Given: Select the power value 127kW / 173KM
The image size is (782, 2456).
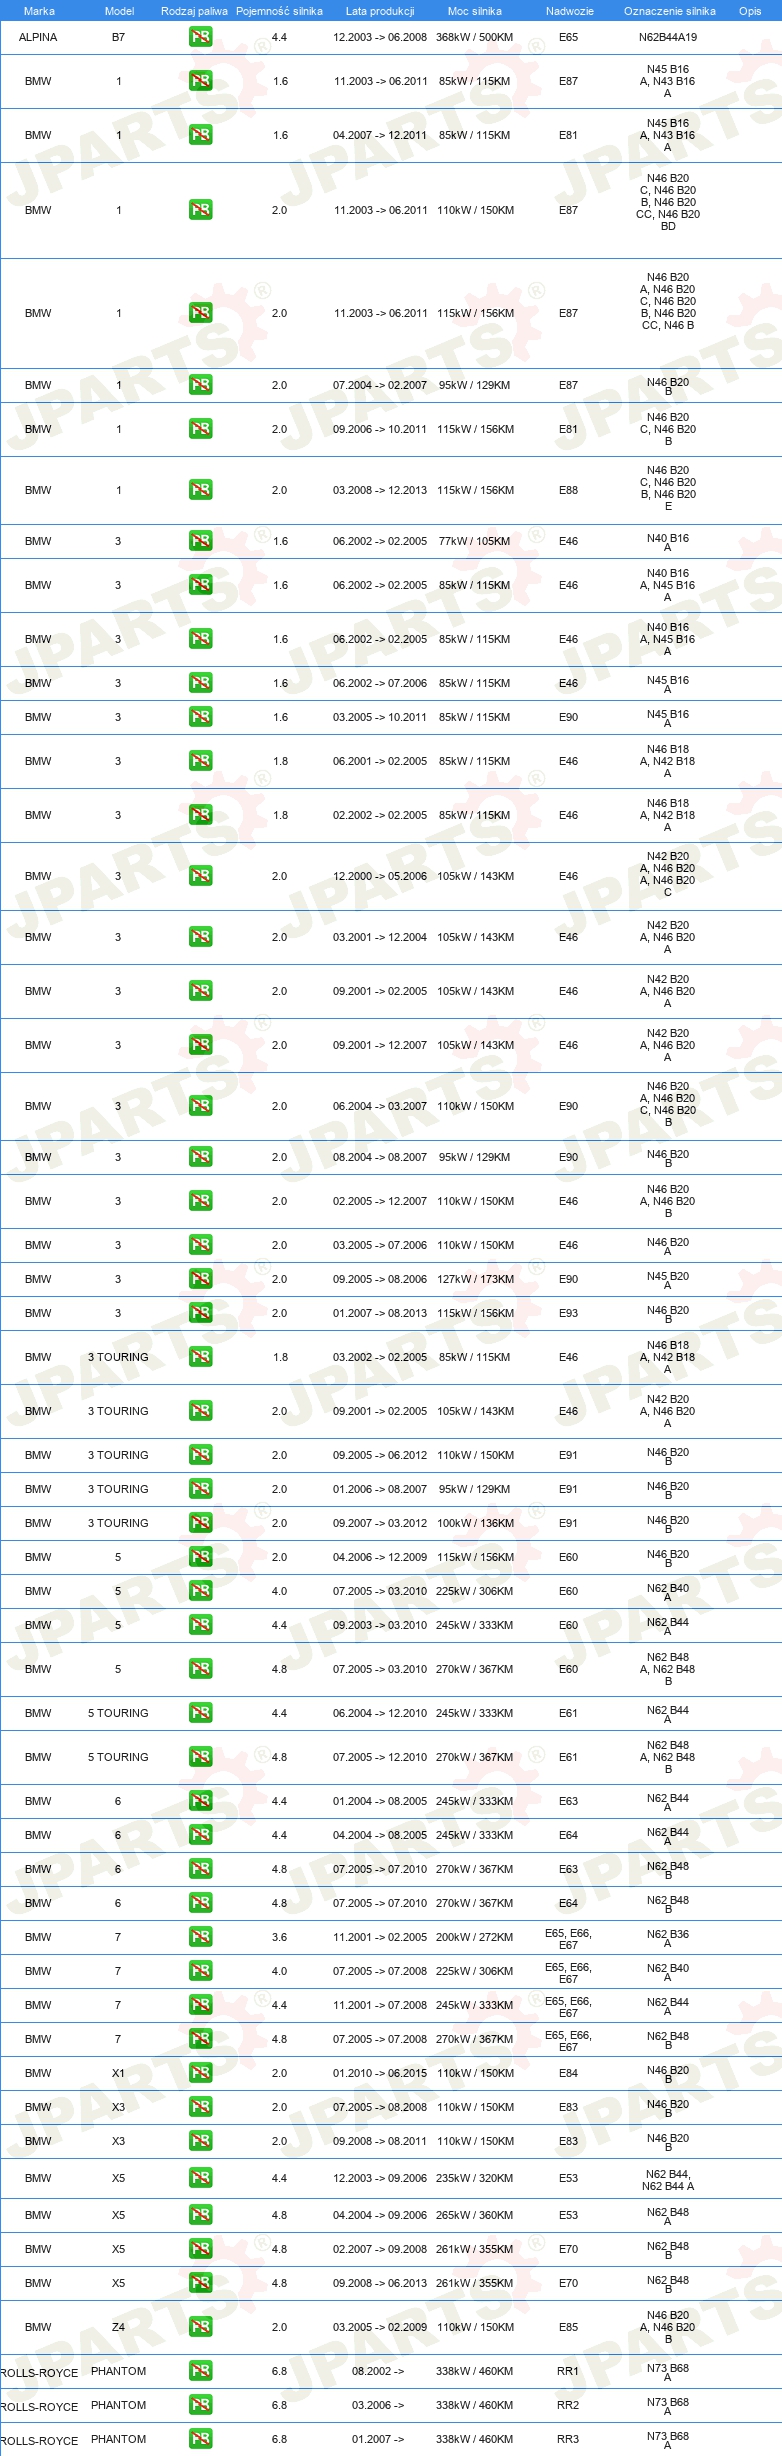Looking at the screenshot, I should pos(475,1279).
